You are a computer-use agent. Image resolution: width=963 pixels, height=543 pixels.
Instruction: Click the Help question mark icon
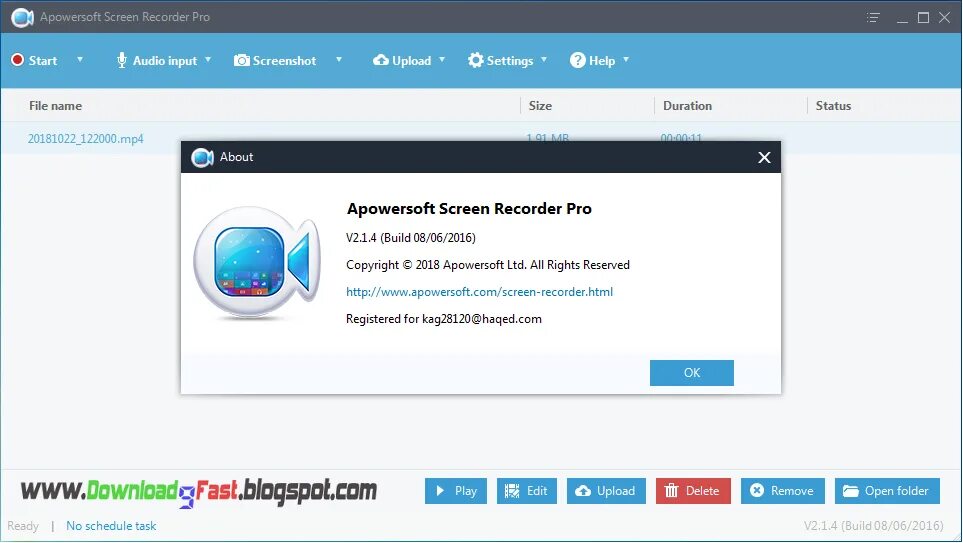pyautogui.click(x=577, y=60)
